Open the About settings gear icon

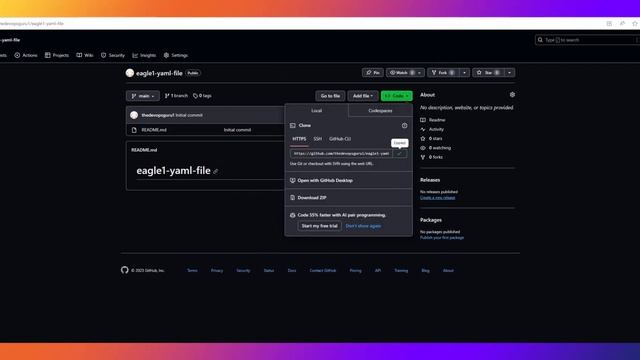[x=512, y=95]
